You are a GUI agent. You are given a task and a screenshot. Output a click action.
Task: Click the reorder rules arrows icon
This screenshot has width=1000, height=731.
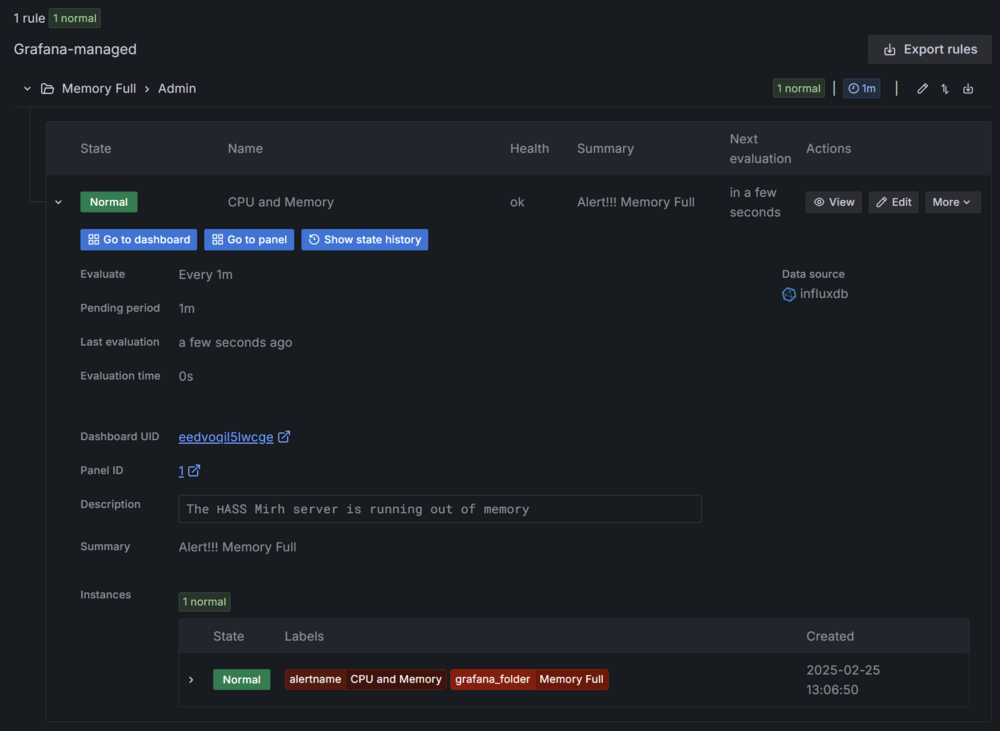click(945, 89)
